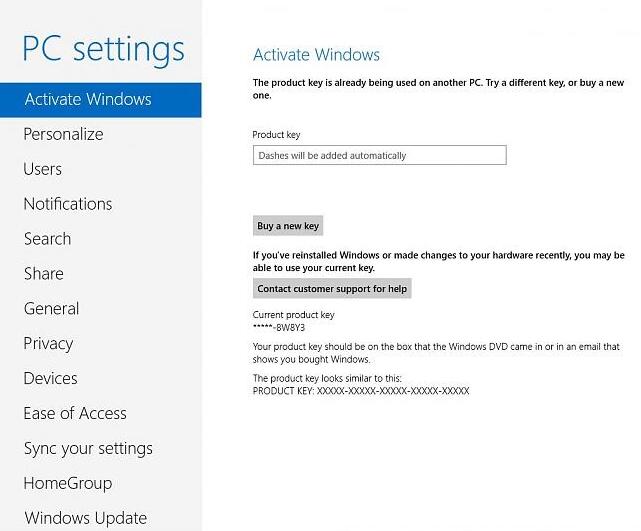Select the Search settings category

[x=47, y=239]
